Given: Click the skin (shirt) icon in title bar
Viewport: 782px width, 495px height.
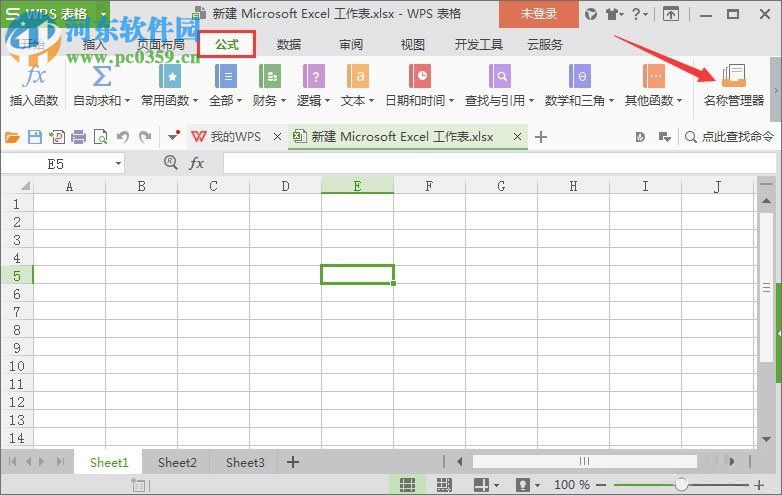Looking at the screenshot, I should pyautogui.click(x=612, y=14).
